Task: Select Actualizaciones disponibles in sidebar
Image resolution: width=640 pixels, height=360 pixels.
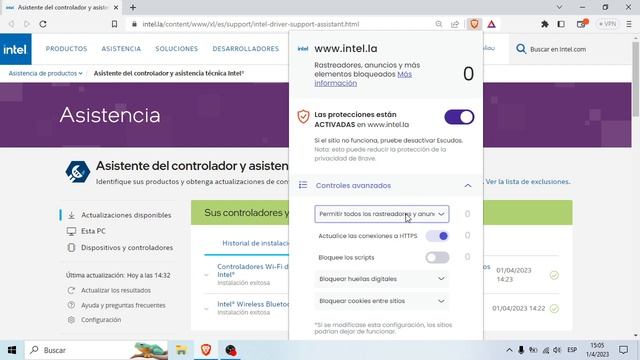Action: point(126,215)
